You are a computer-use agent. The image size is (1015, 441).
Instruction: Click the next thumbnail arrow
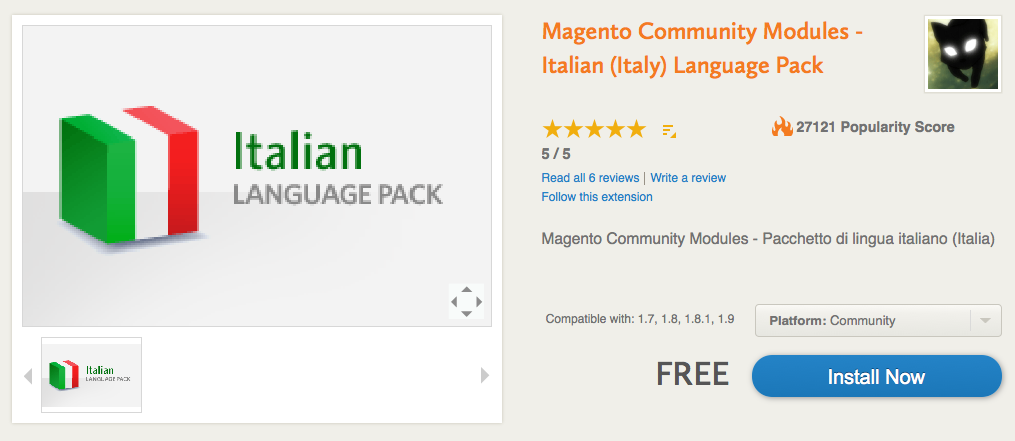coord(485,376)
